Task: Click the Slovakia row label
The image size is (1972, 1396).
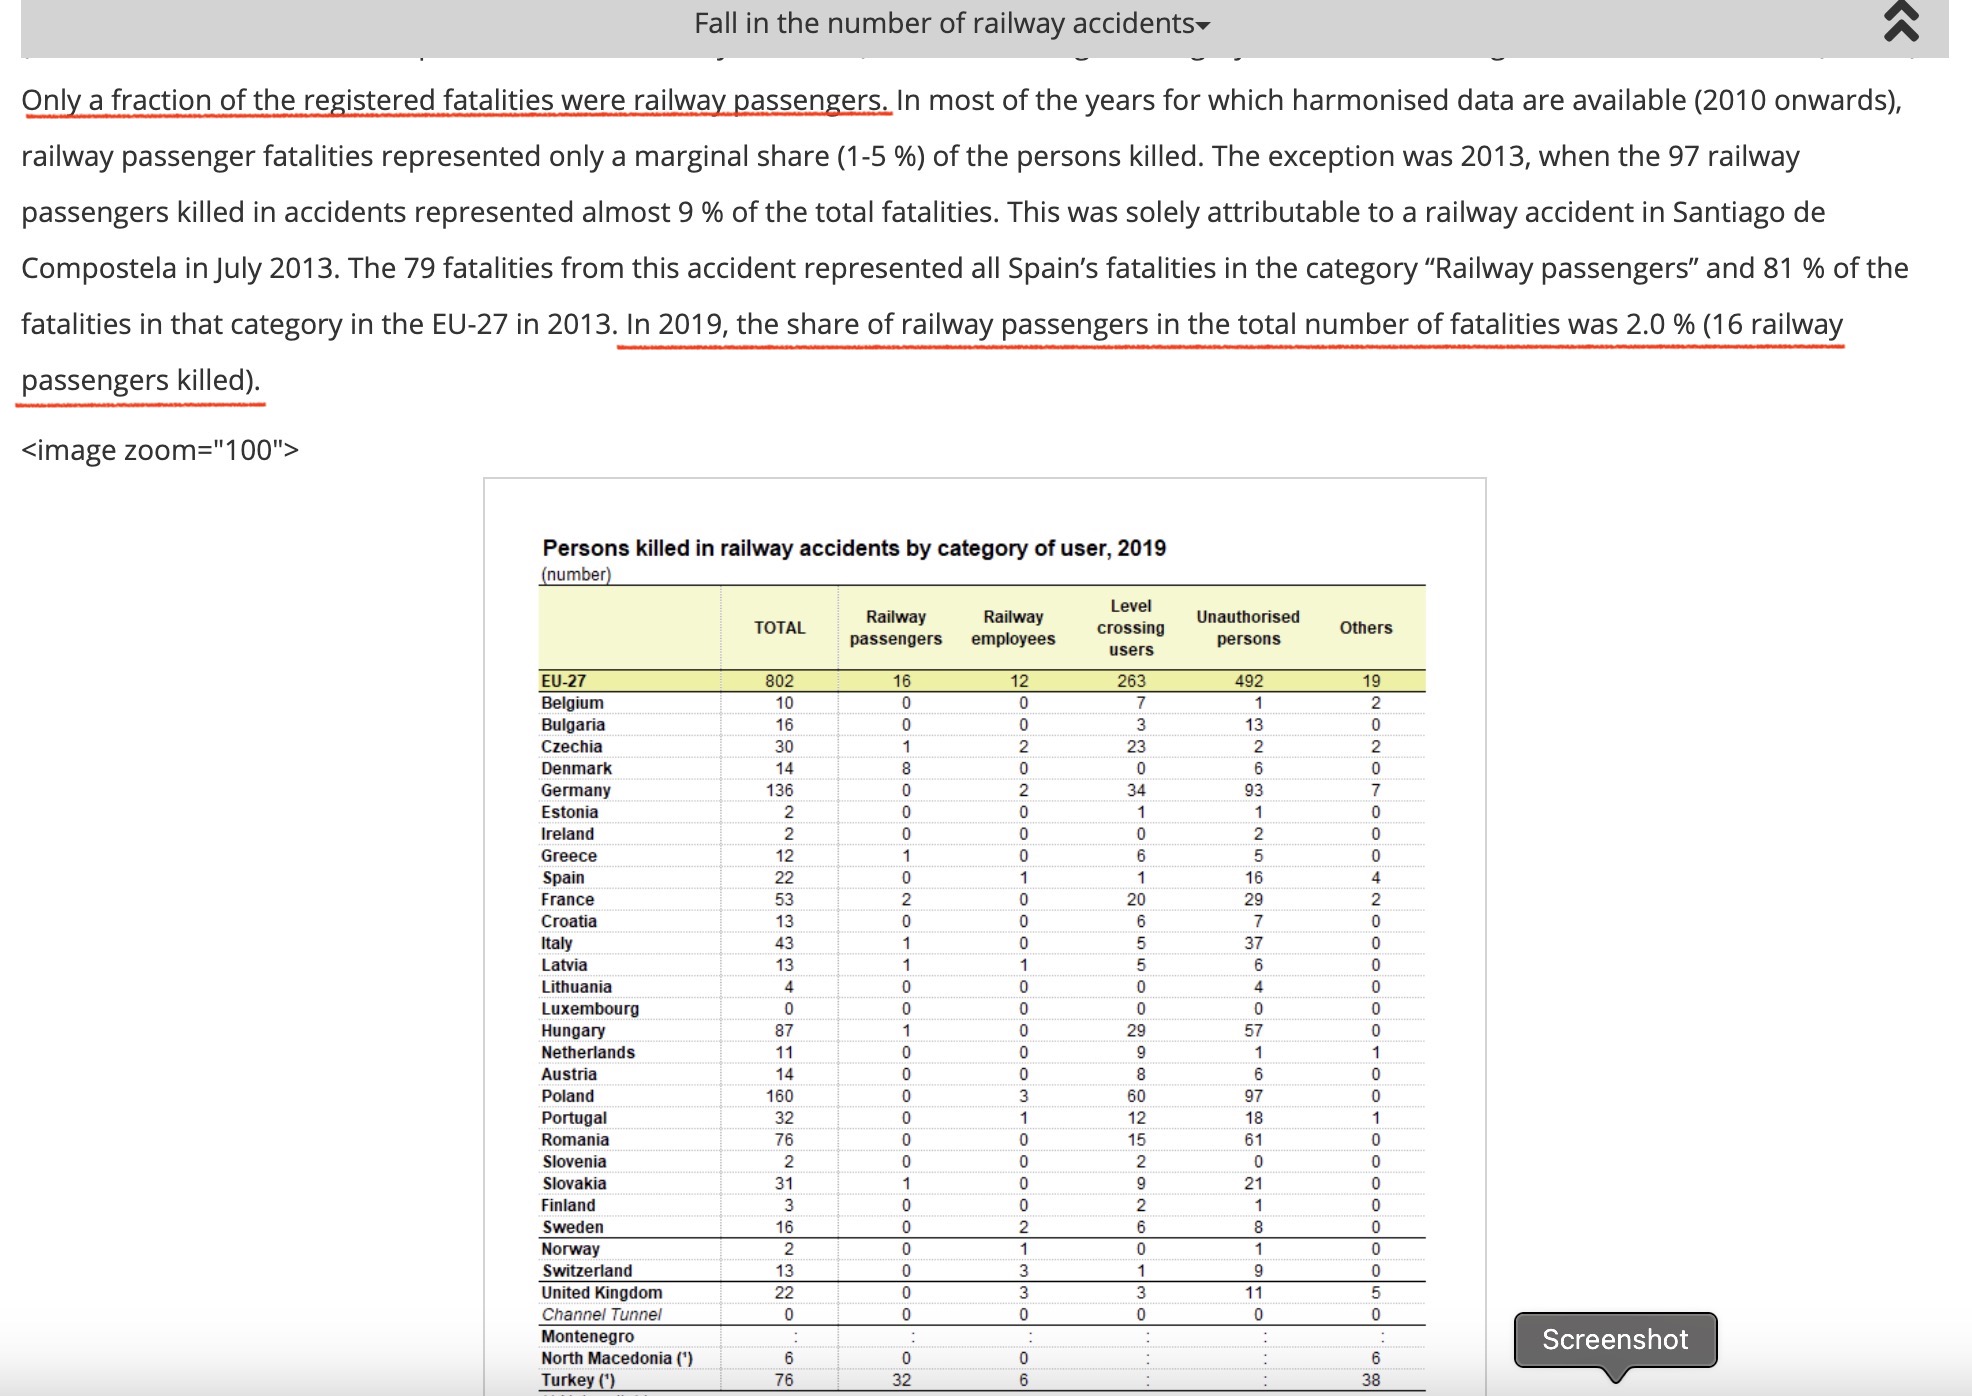Action: coord(574,1184)
